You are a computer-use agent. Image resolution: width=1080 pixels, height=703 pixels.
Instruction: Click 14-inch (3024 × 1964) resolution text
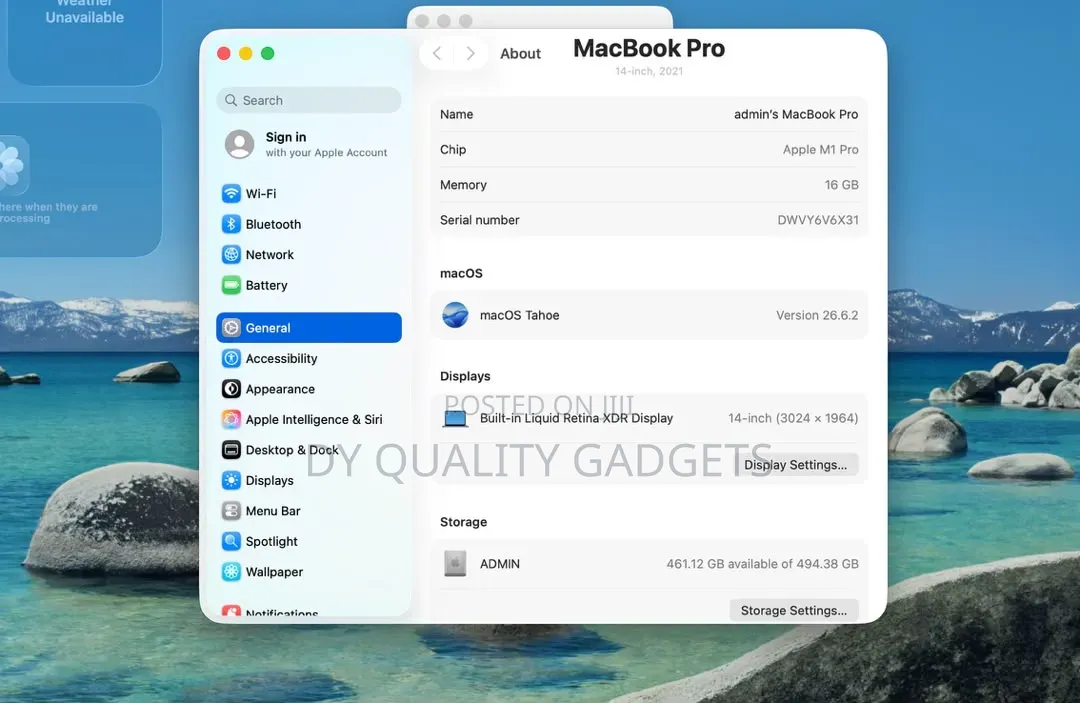793,418
